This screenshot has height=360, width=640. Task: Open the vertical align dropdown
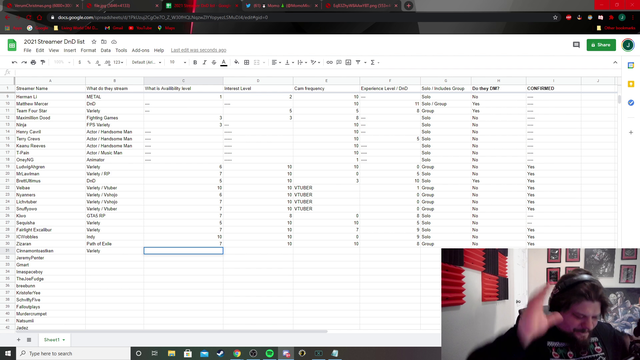(289, 62)
